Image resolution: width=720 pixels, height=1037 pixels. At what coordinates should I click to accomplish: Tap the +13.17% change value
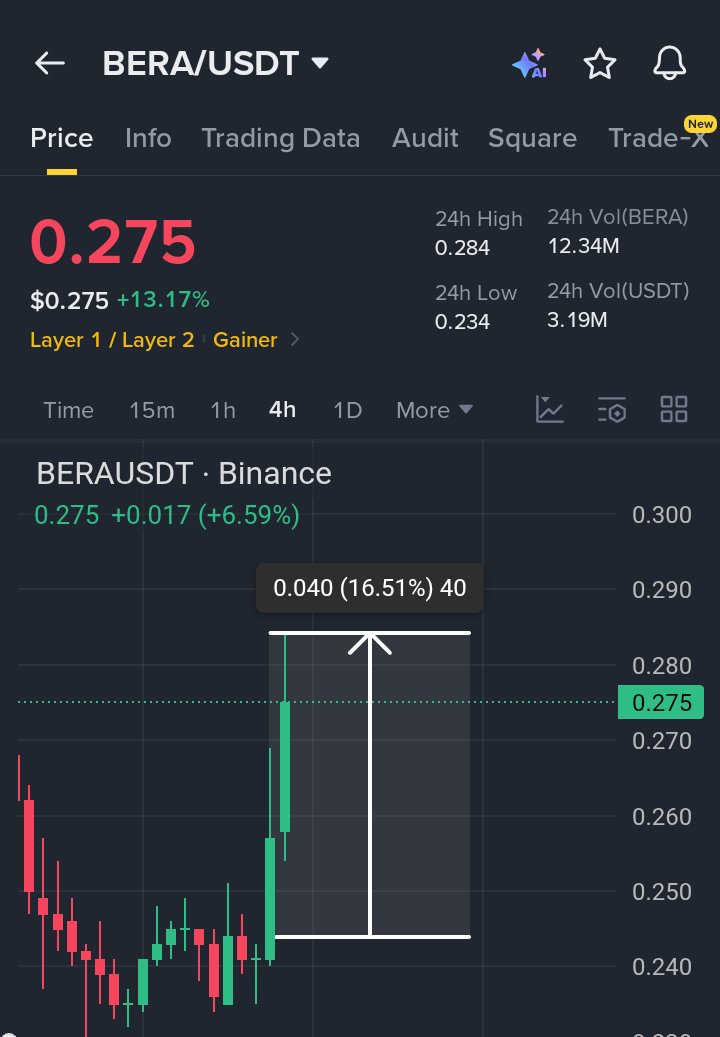(163, 300)
